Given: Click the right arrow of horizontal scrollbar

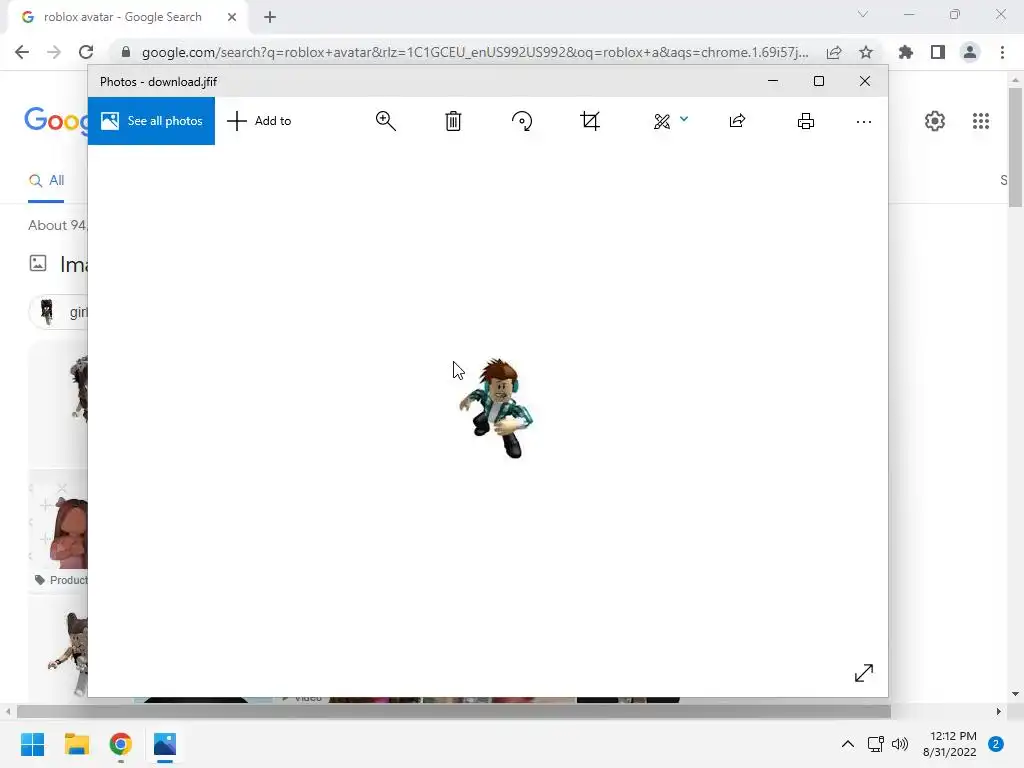Looking at the screenshot, I should point(999,711).
